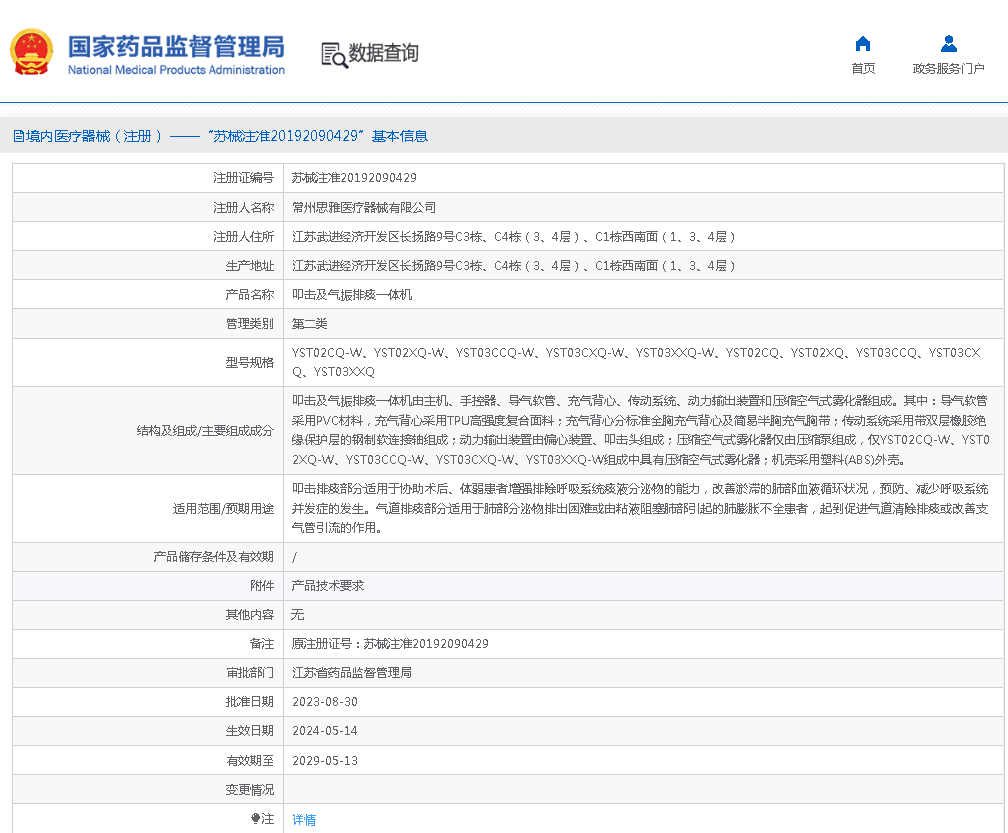The image size is (1008, 833).
Task: Click approval date 2023-08-30
Action: pos(325,702)
